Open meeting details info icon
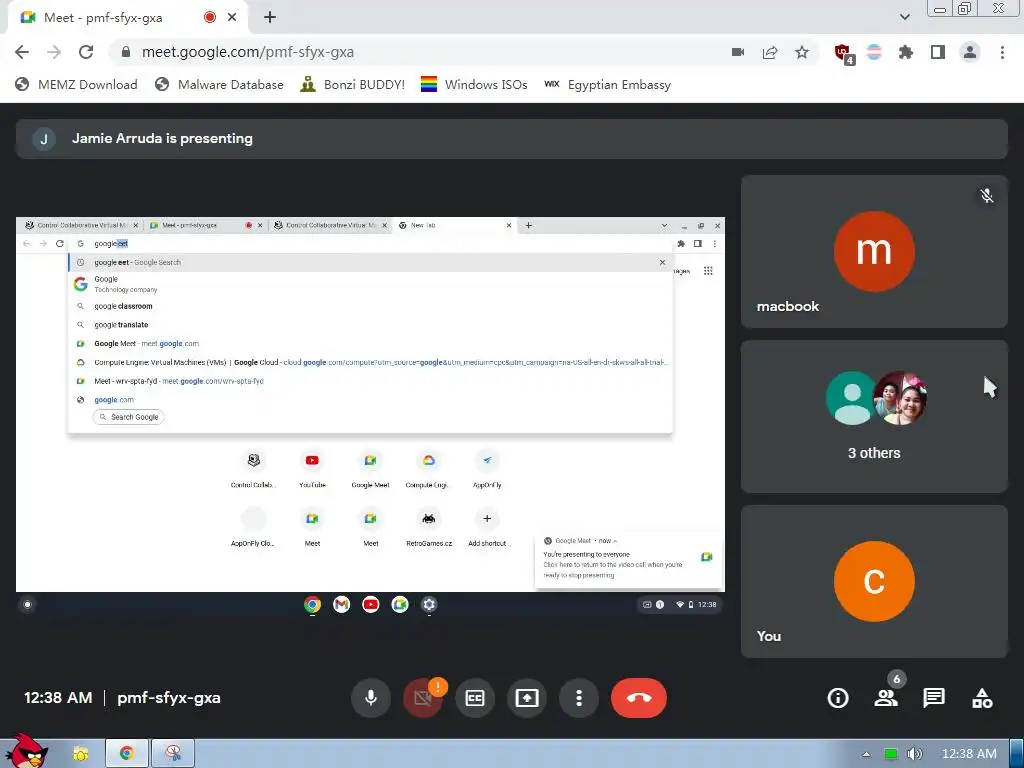 838,698
